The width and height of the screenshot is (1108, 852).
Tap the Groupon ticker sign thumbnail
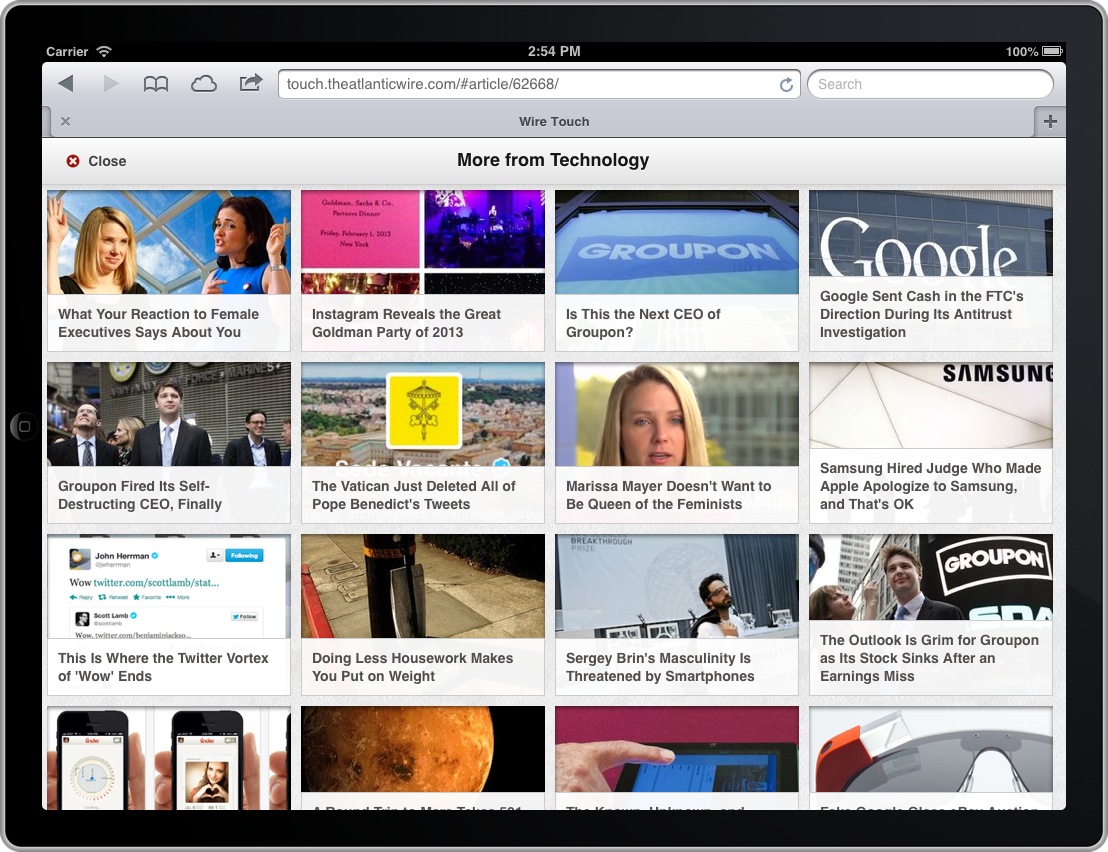(x=931, y=578)
